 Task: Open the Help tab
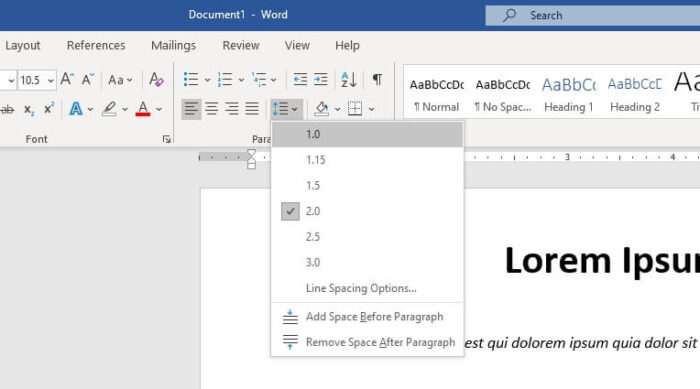coord(347,46)
